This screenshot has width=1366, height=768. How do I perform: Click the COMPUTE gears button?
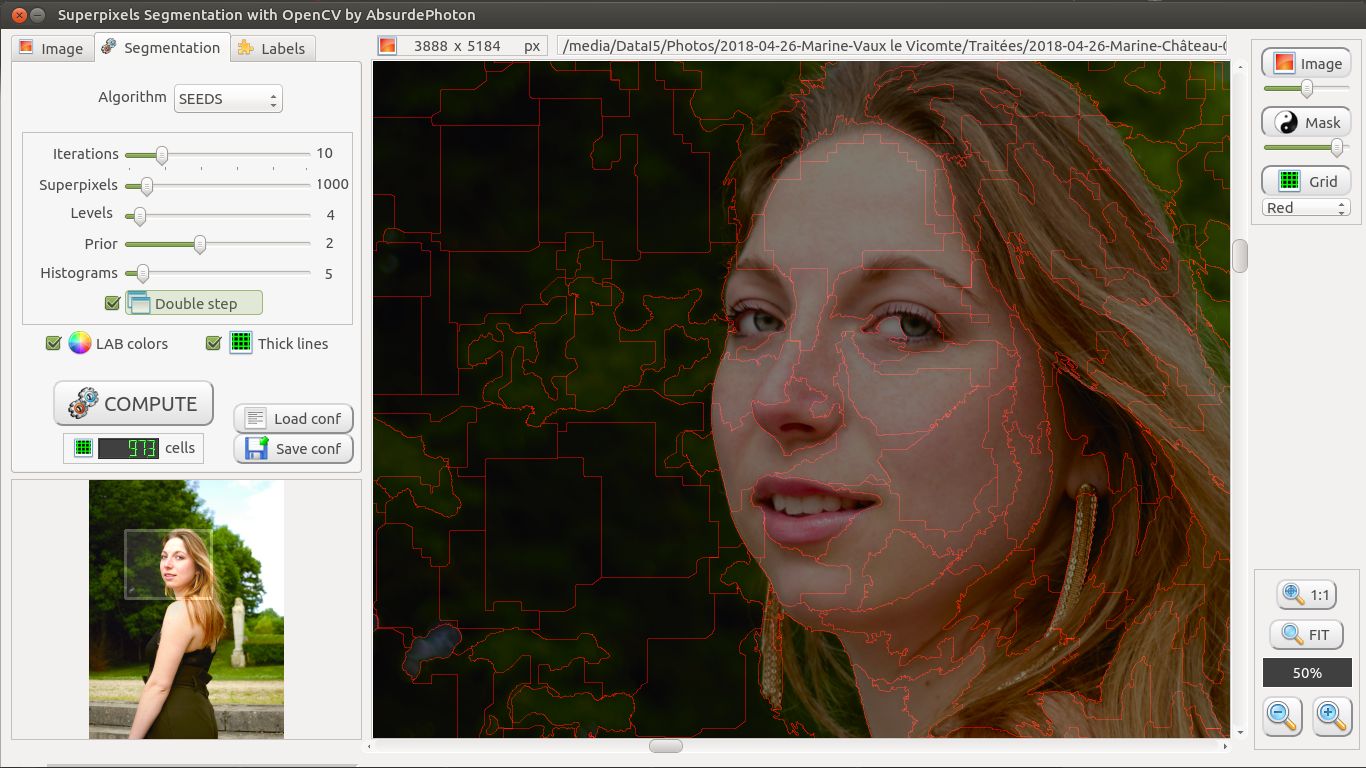pos(133,404)
